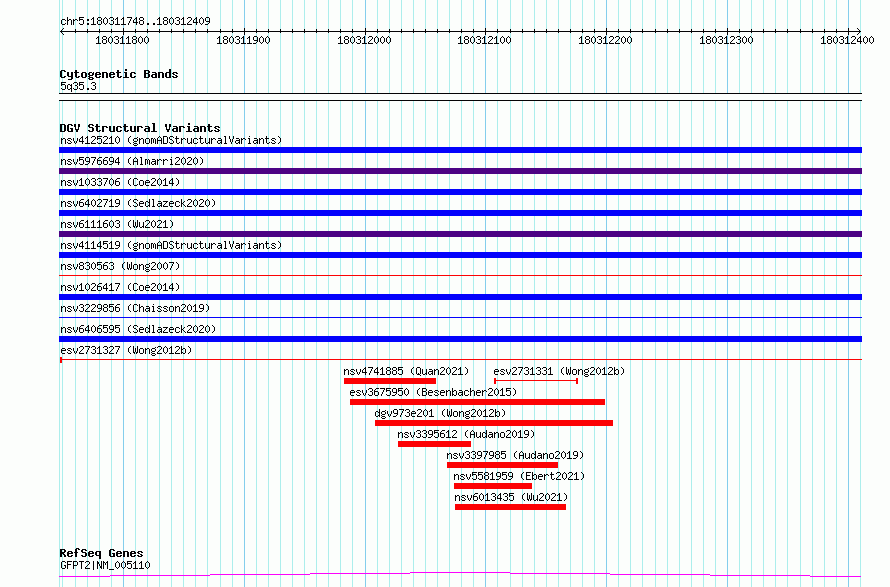Click the DGV Structural Variants track heading

click(x=140, y=128)
